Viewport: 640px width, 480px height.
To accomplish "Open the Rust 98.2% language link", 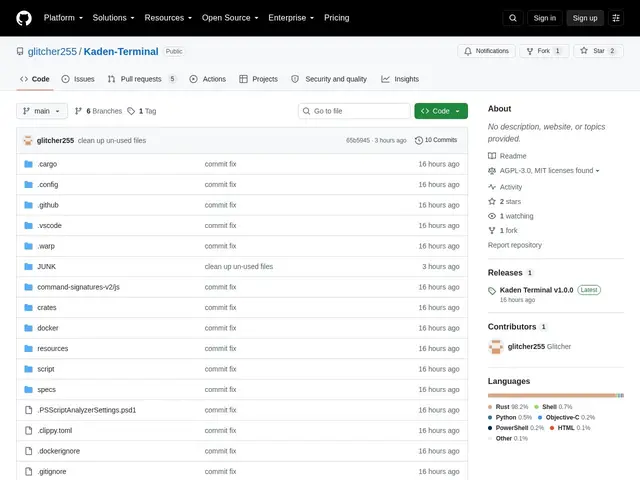I will coord(508,407).
